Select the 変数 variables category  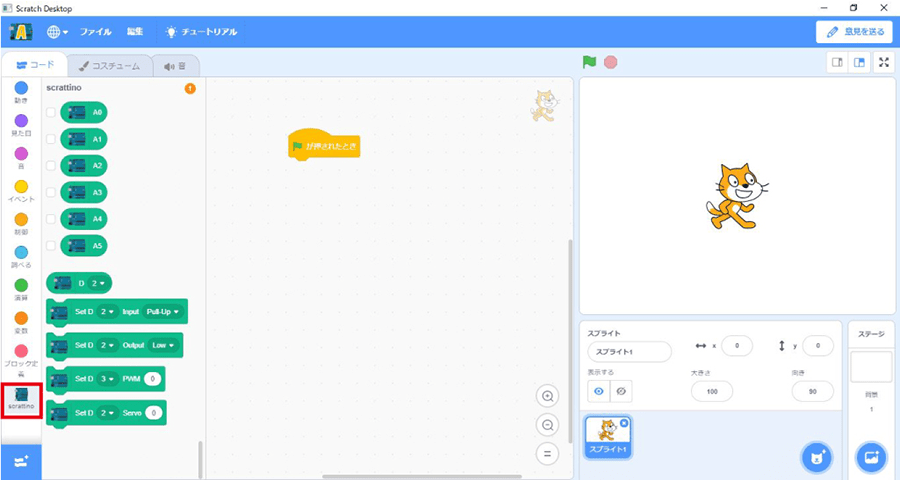point(21,323)
